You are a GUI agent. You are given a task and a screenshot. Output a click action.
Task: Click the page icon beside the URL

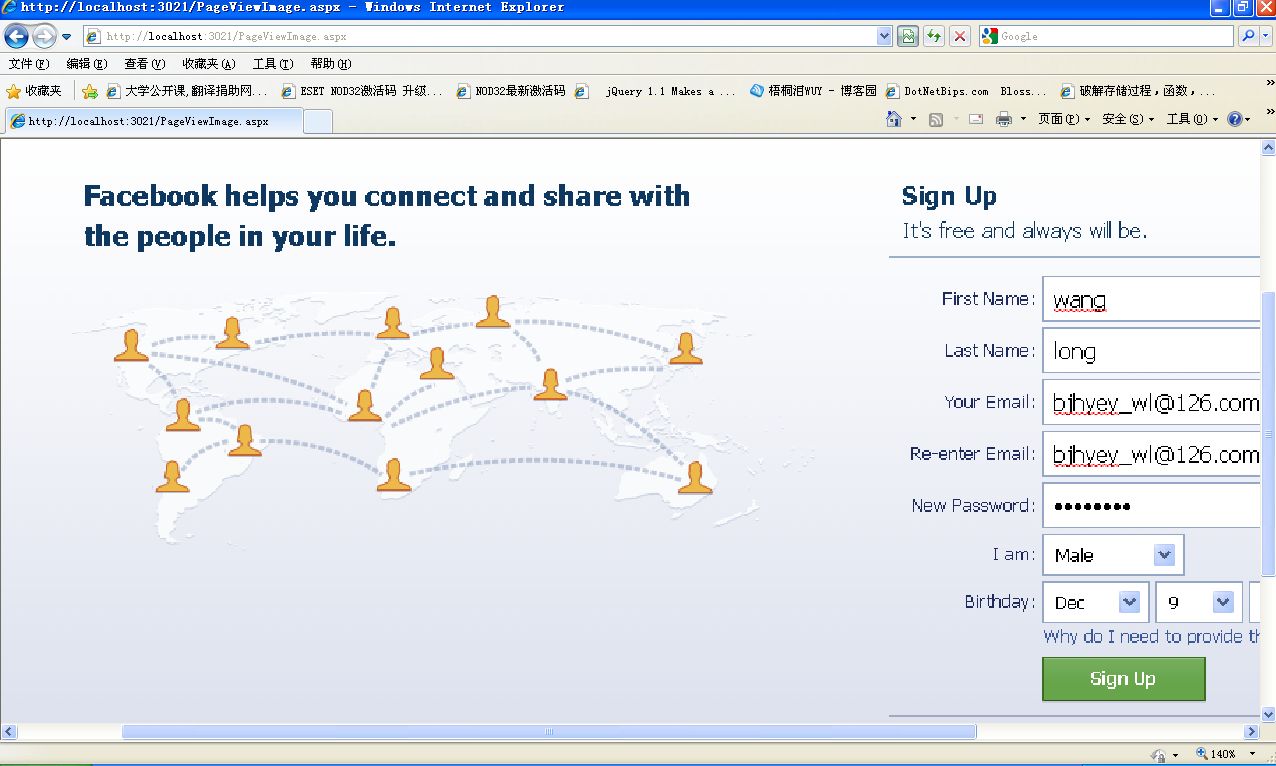(94, 36)
